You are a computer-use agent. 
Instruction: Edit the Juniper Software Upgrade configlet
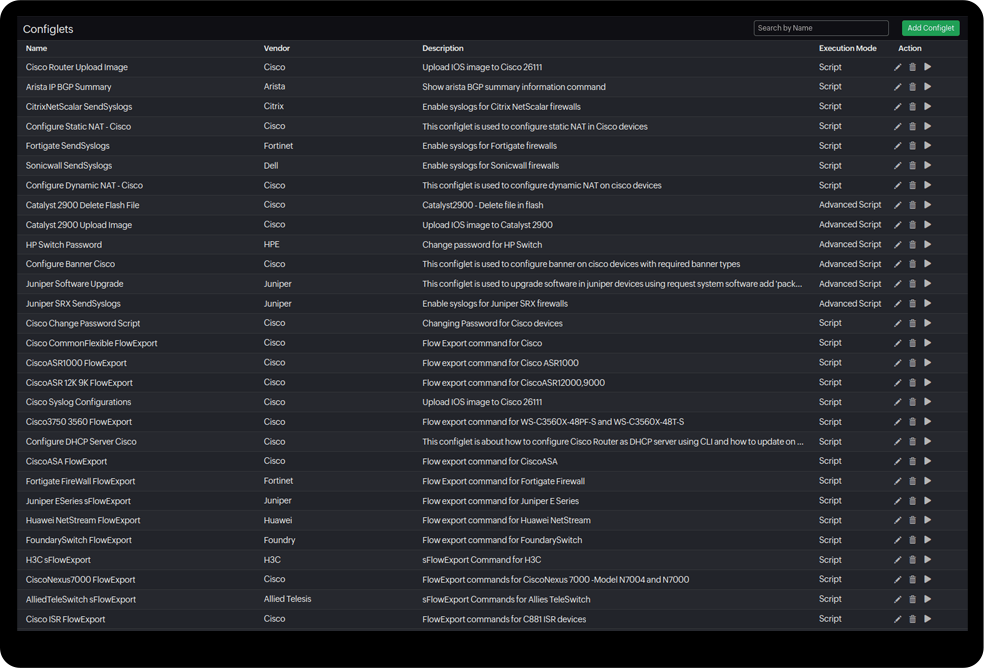coord(897,284)
